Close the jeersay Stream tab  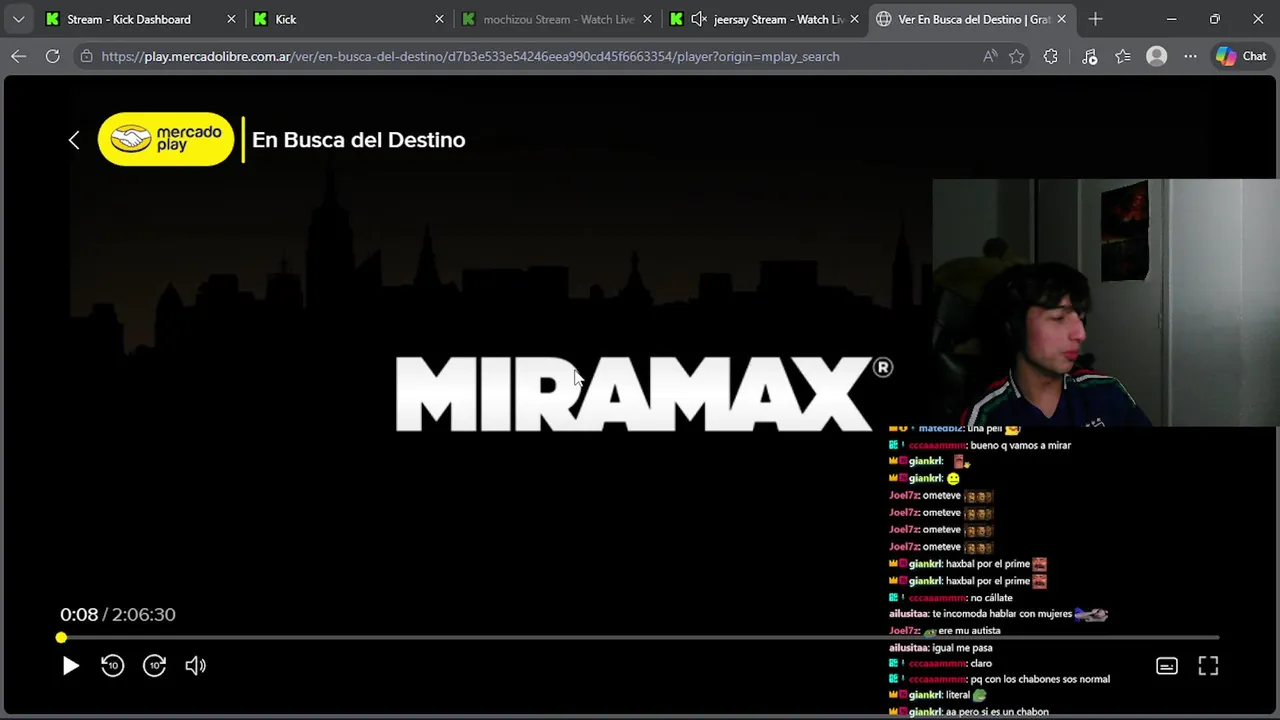tap(854, 19)
